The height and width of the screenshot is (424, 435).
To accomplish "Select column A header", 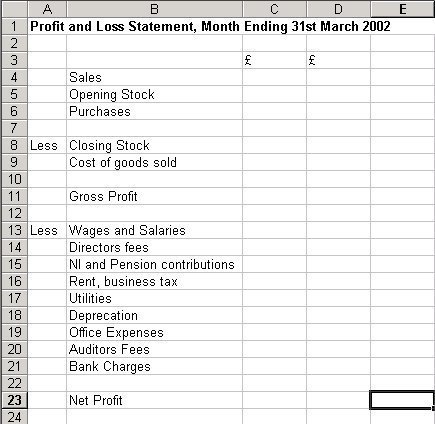I will [x=47, y=9].
